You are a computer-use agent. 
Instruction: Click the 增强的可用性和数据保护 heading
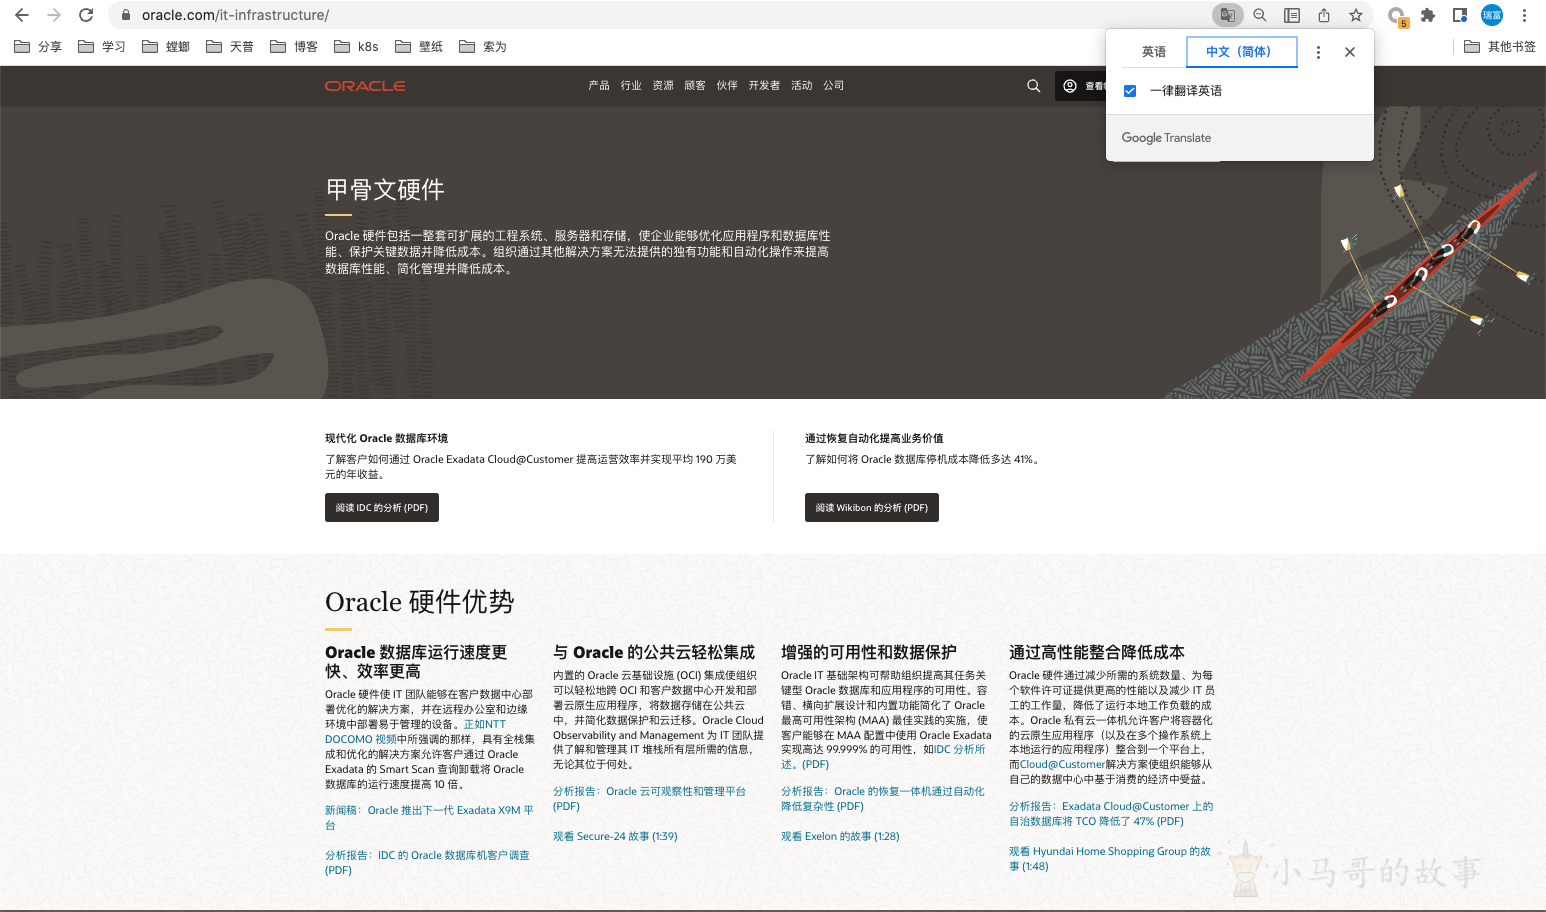[x=869, y=652]
